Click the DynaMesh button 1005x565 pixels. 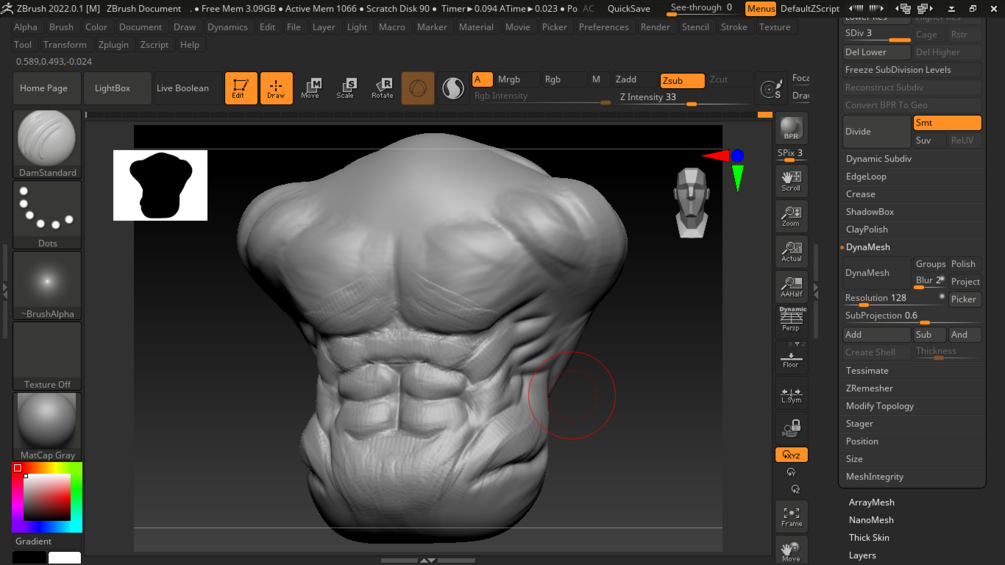point(876,273)
